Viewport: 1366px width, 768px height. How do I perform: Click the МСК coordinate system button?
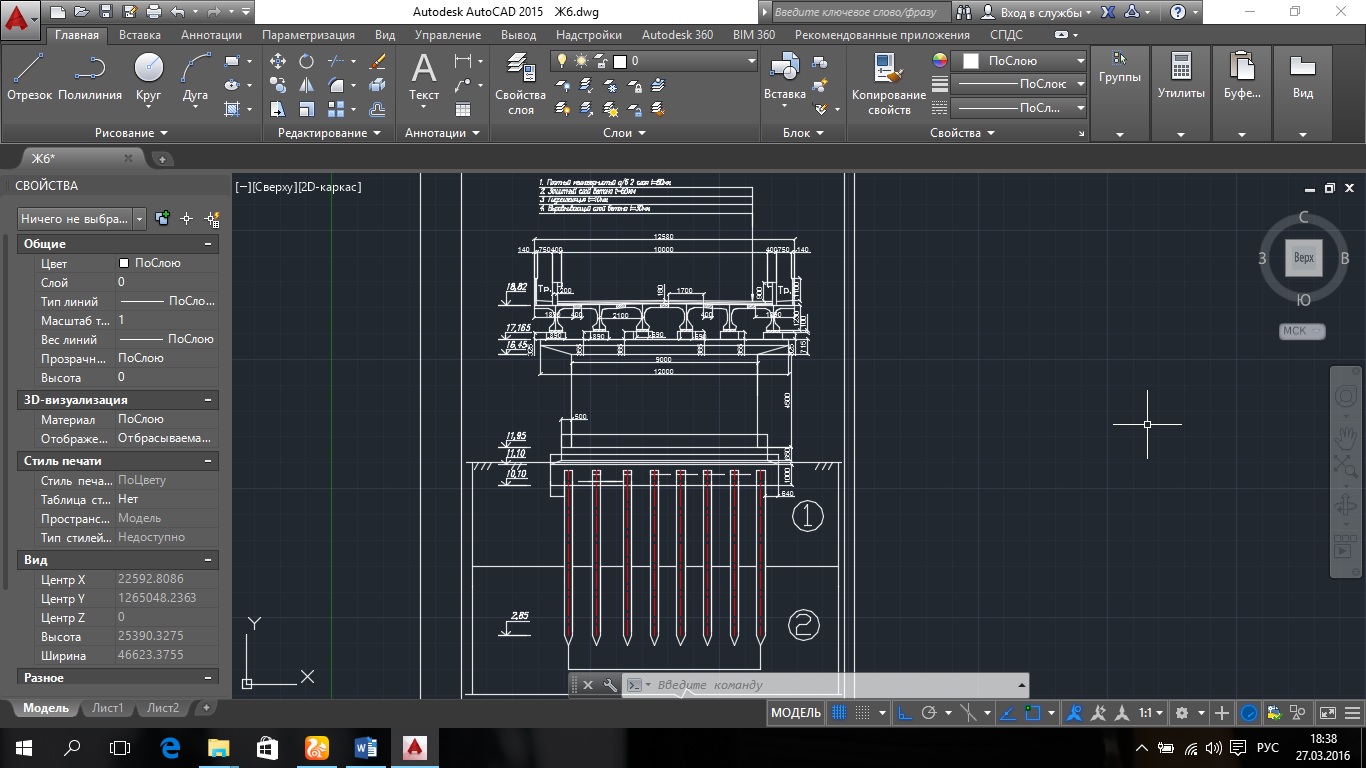(1302, 331)
